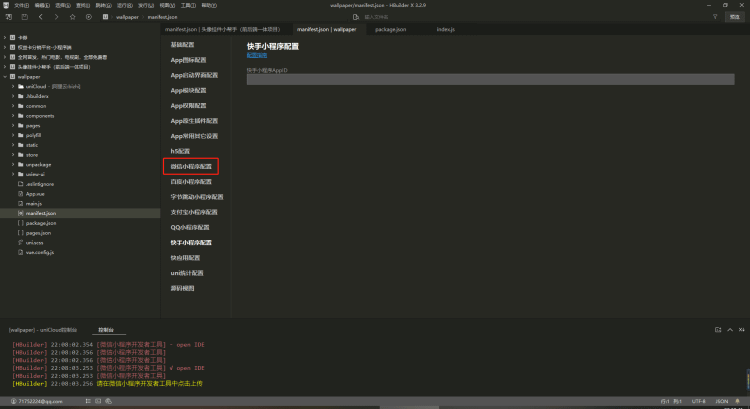Screen dimensions: 750x409
Task: Close the console panel icon
Action: pyautogui.click(x=741, y=330)
